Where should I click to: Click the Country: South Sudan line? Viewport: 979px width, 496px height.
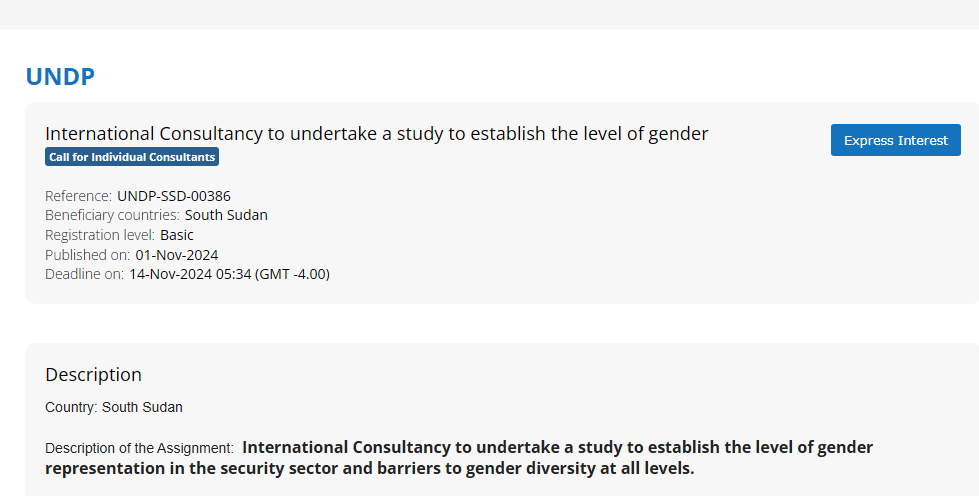(x=114, y=407)
